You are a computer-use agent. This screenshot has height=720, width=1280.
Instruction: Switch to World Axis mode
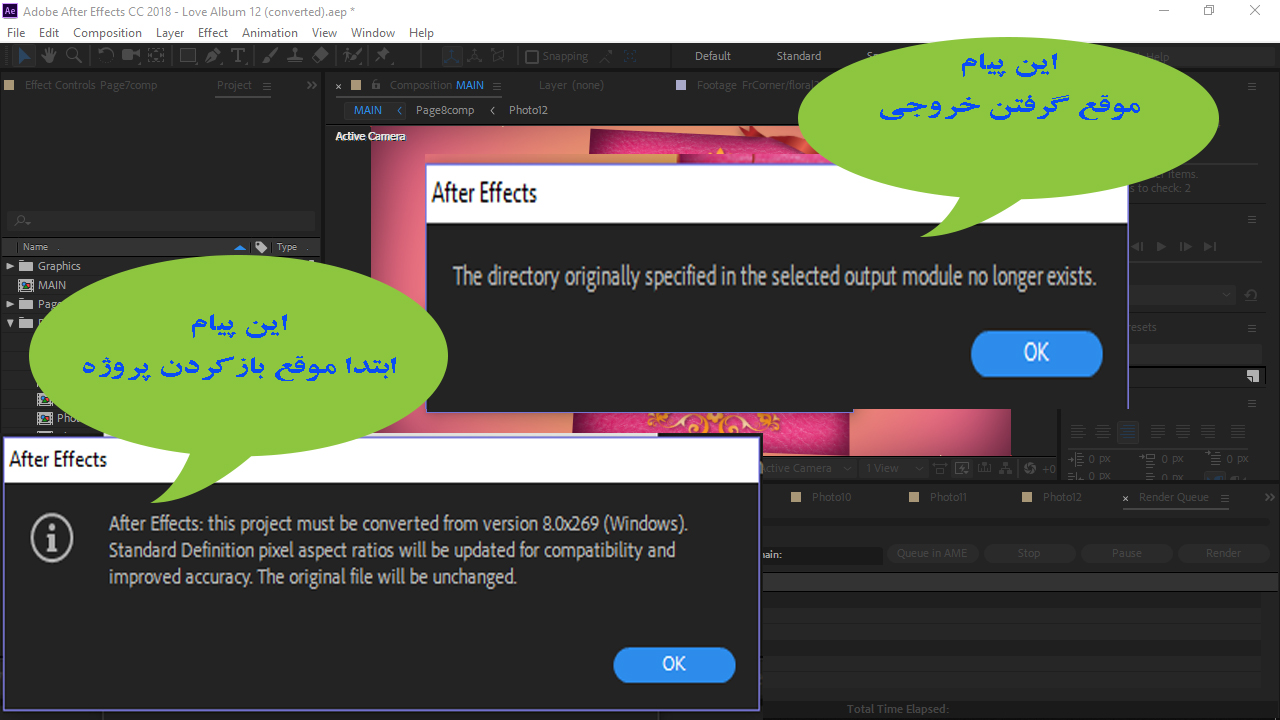[476, 56]
